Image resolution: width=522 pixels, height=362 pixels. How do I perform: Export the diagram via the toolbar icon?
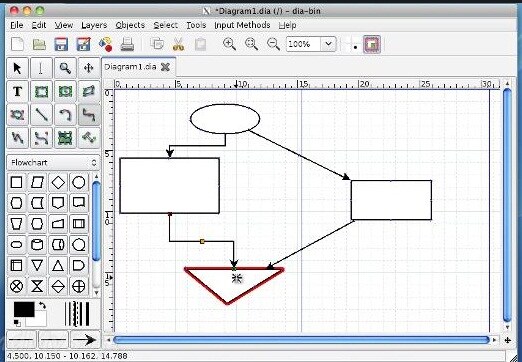pos(105,44)
